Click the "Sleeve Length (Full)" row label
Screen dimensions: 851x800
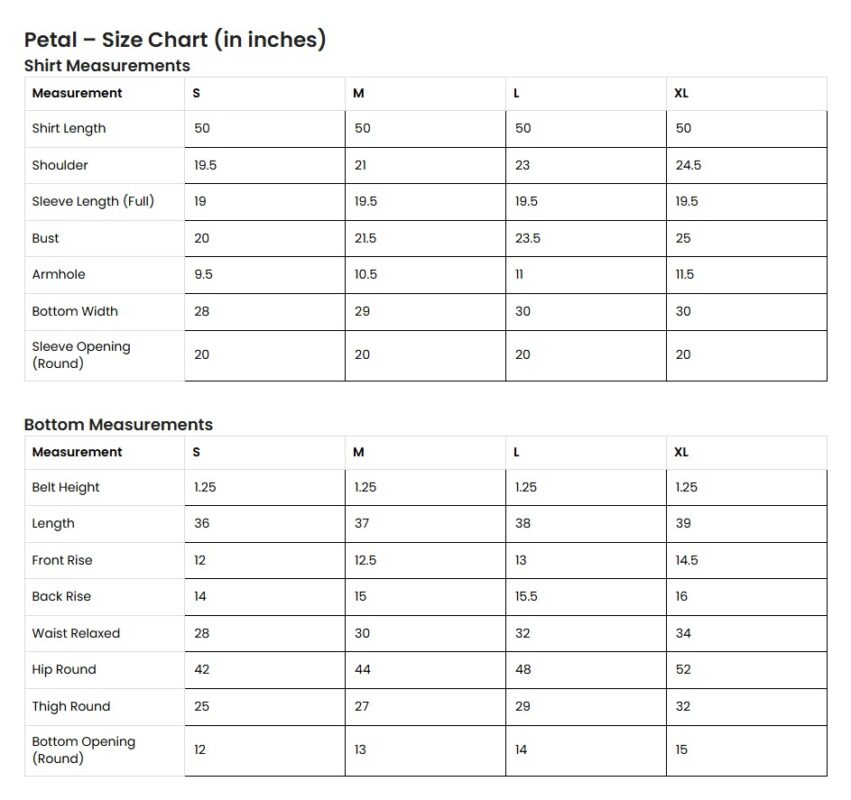93,201
